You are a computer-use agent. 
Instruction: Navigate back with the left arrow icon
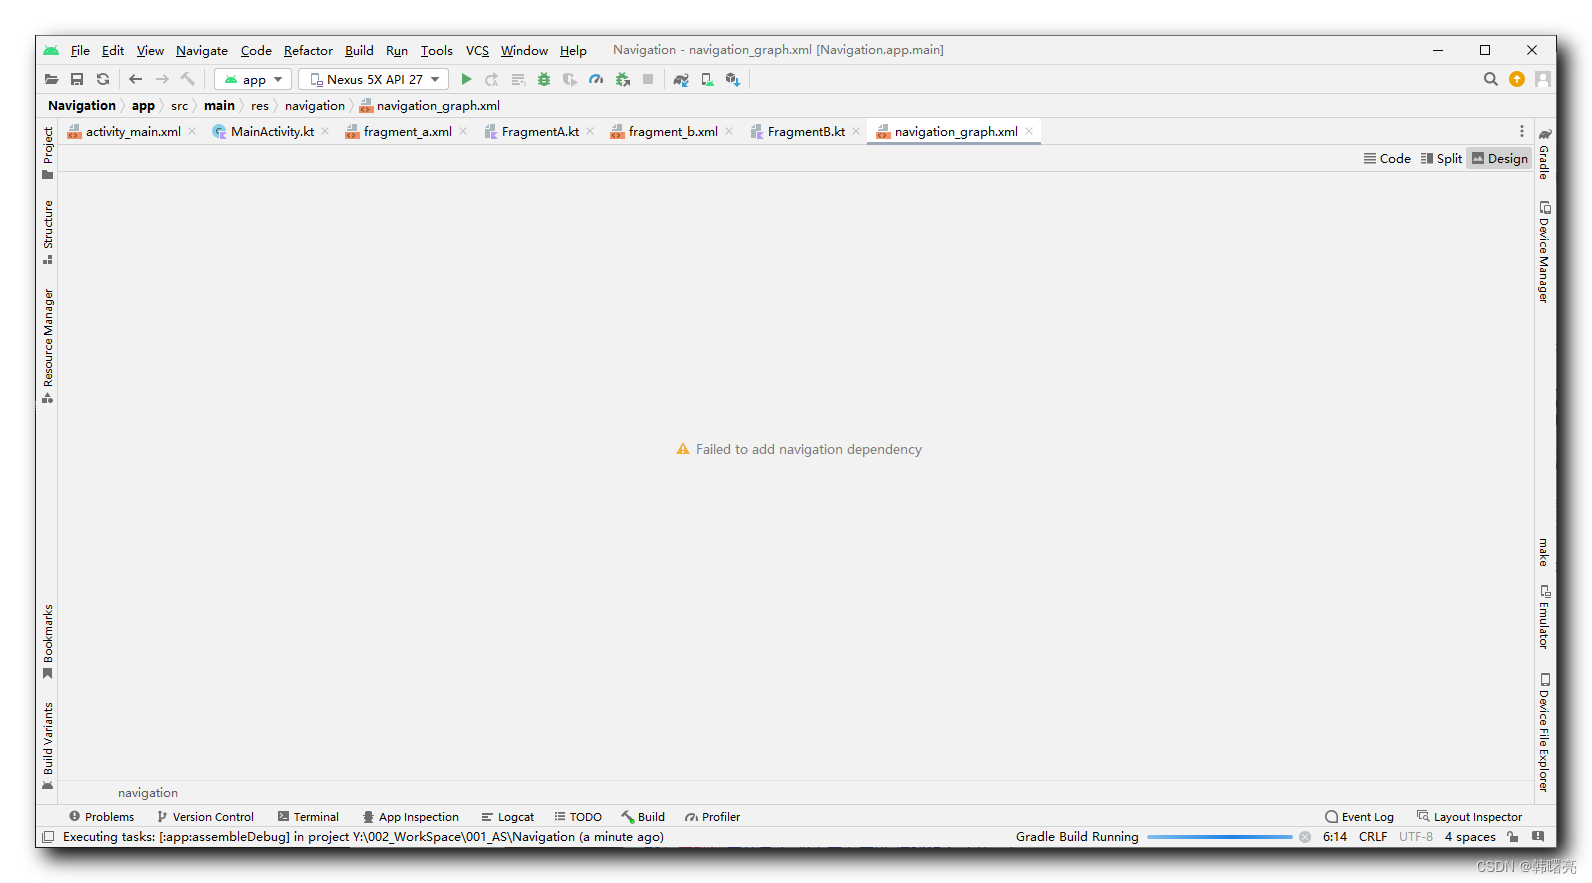(136, 79)
